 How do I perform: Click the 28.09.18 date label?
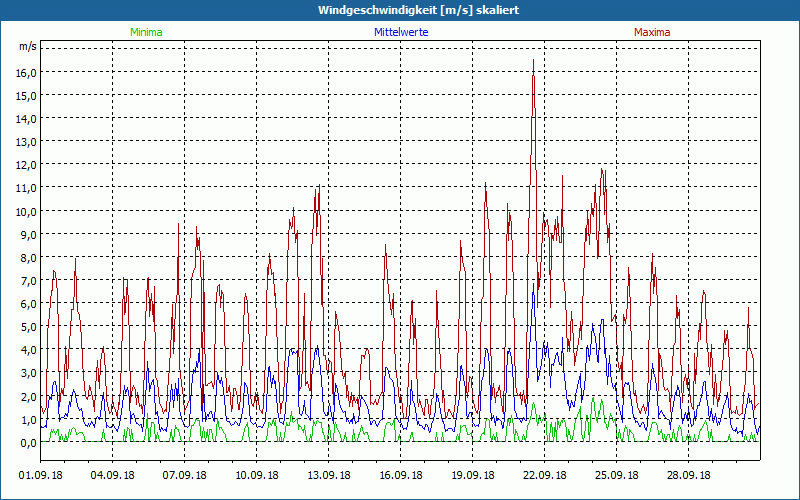tap(688, 475)
